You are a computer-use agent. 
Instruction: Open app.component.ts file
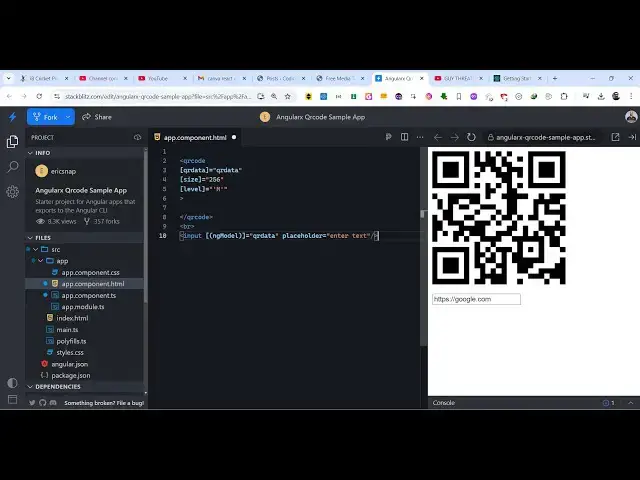coord(89,295)
